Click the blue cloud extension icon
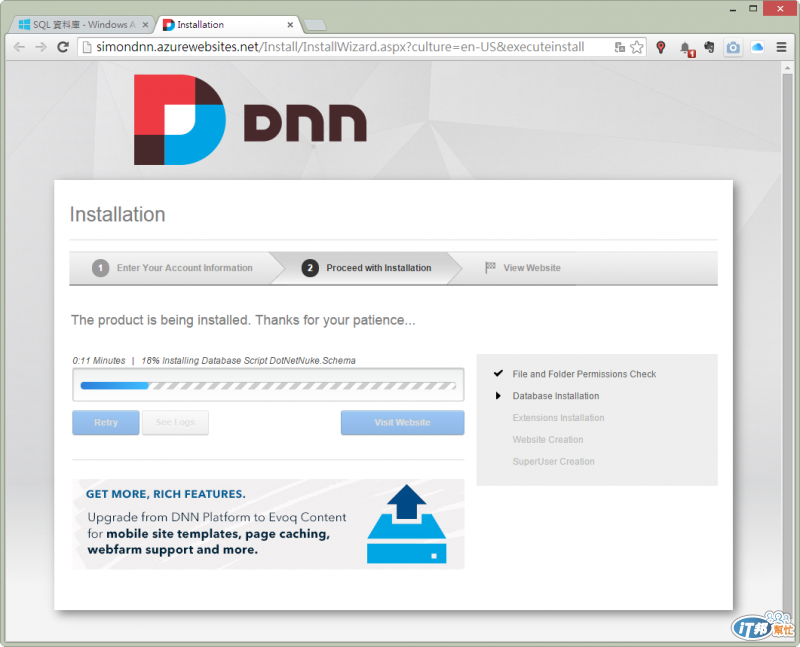 (757, 47)
